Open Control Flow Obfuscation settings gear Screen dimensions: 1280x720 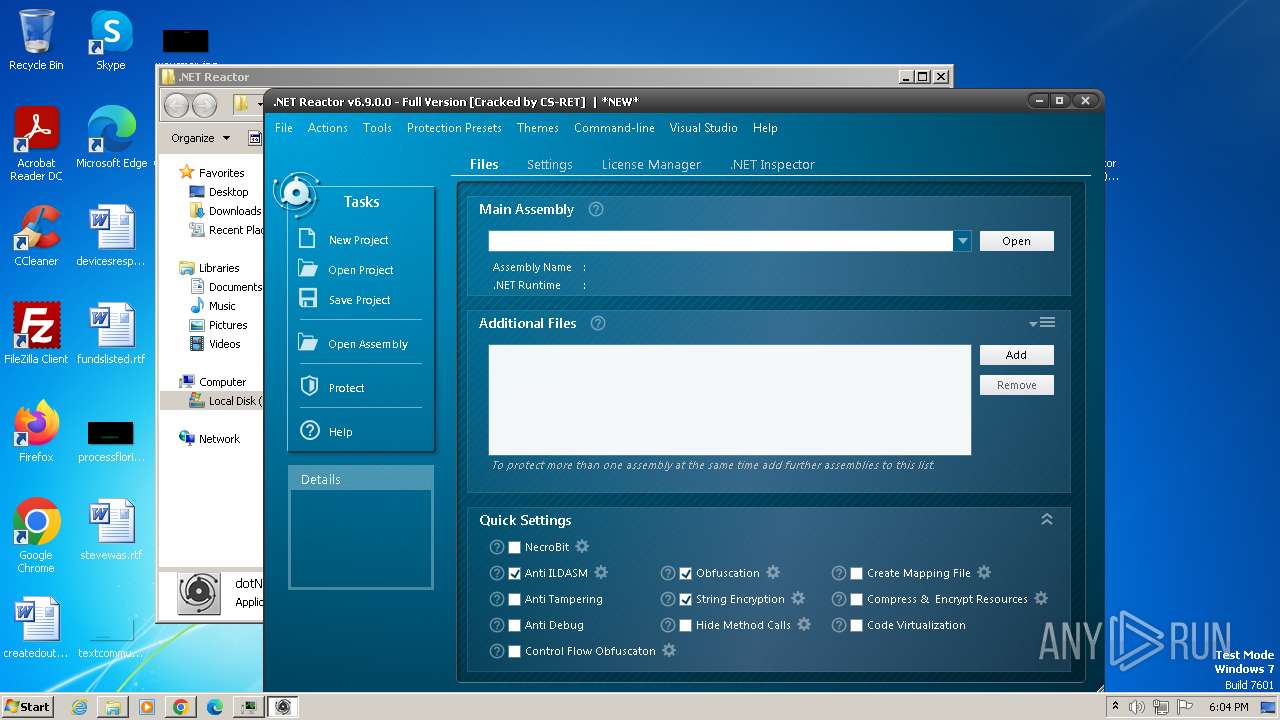coord(669,651)
